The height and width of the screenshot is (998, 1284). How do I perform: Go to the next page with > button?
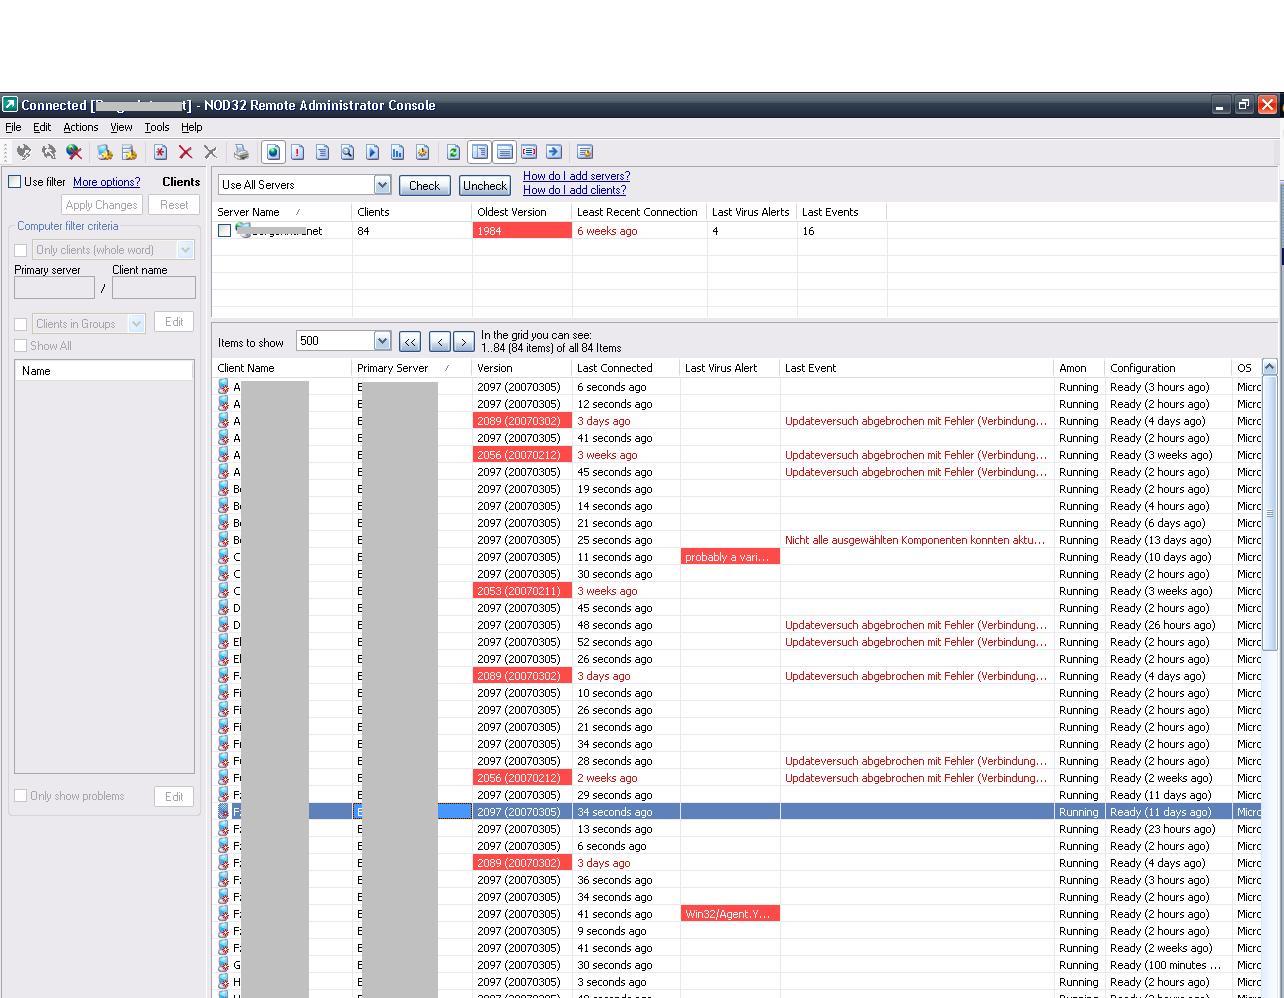coord(463,342)
